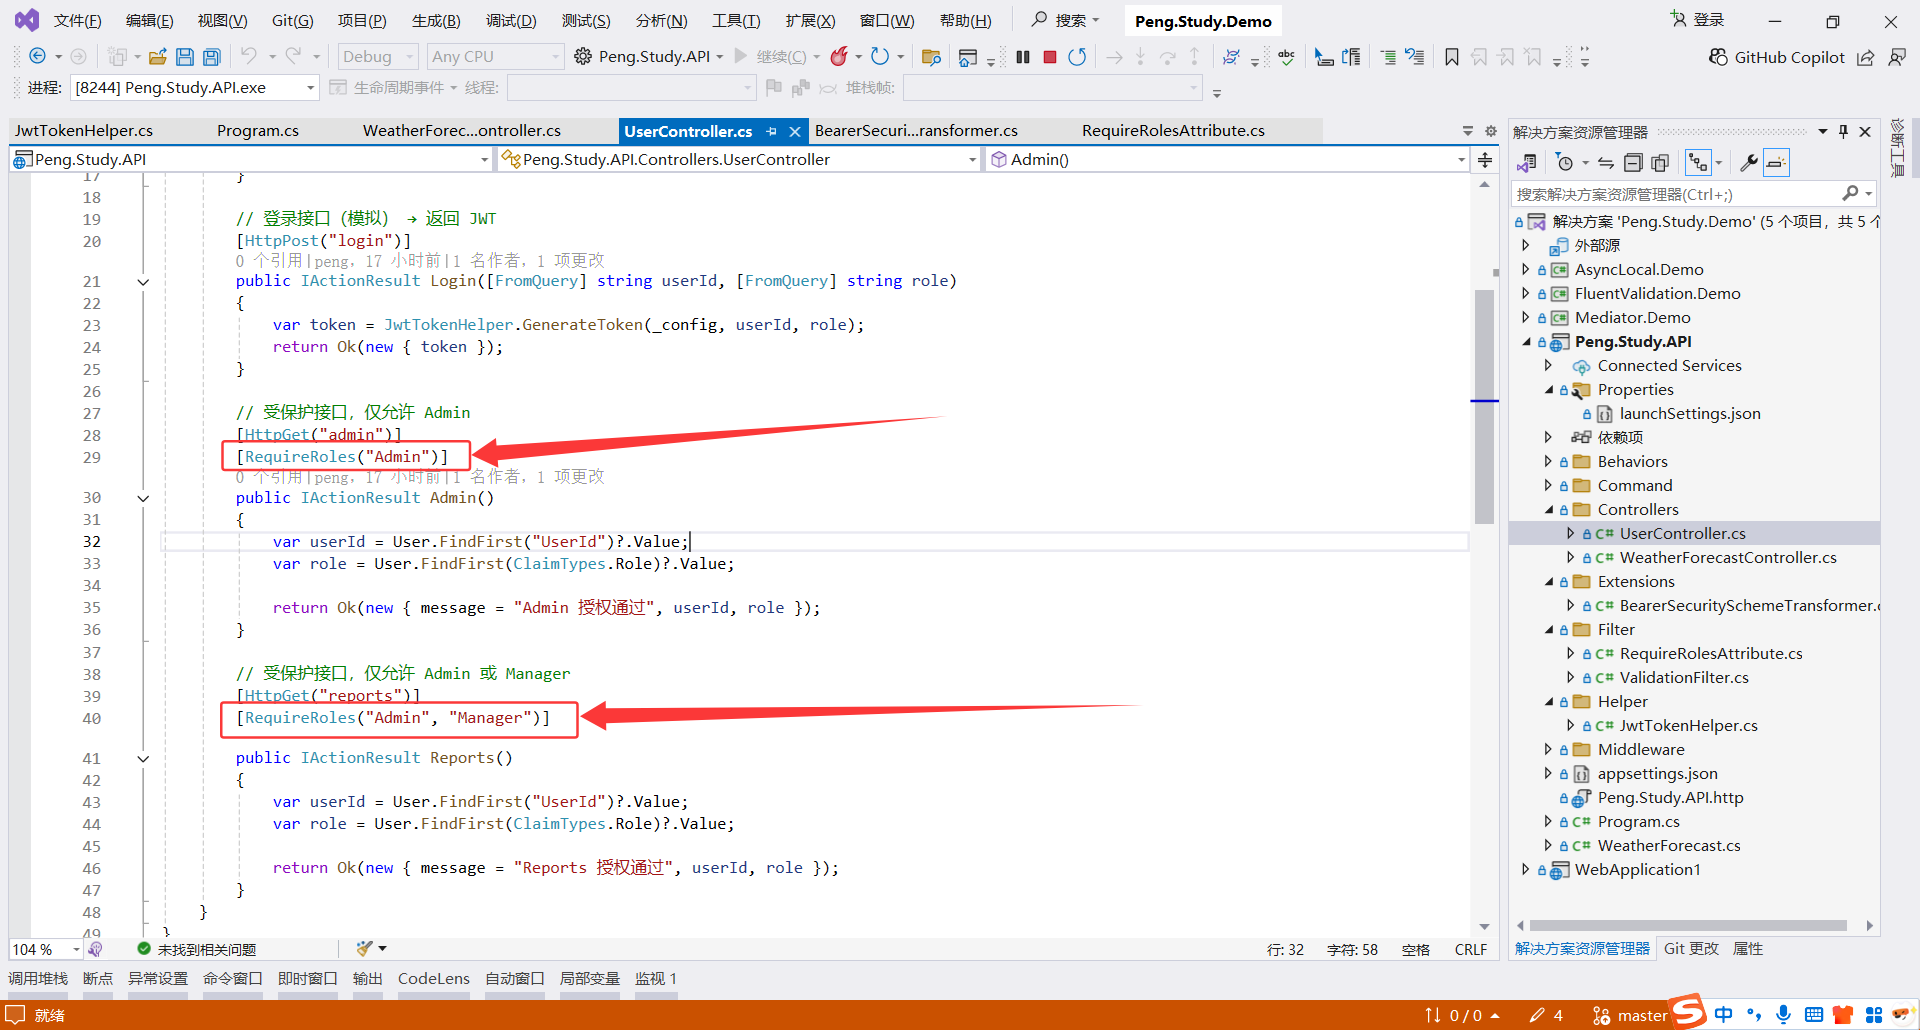Screen dimensions: 1920x1030
Task: Switch to the Git 更改 panel tab
Action: pyautogui.click(x=1691, y=949)
